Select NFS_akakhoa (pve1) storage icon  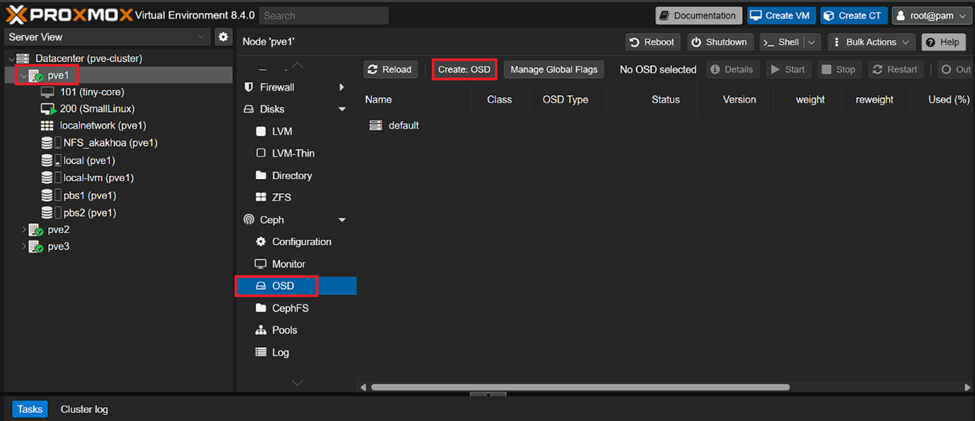coord(47,143)
